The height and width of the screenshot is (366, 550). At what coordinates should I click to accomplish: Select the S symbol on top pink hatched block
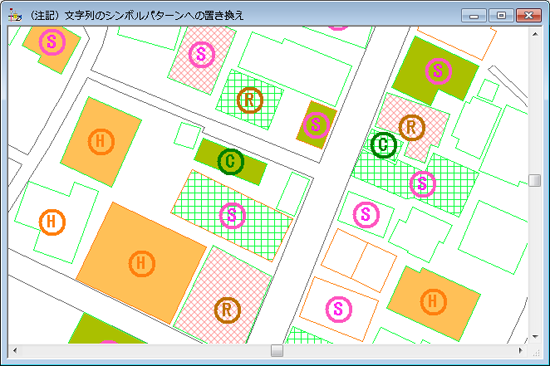202,54
